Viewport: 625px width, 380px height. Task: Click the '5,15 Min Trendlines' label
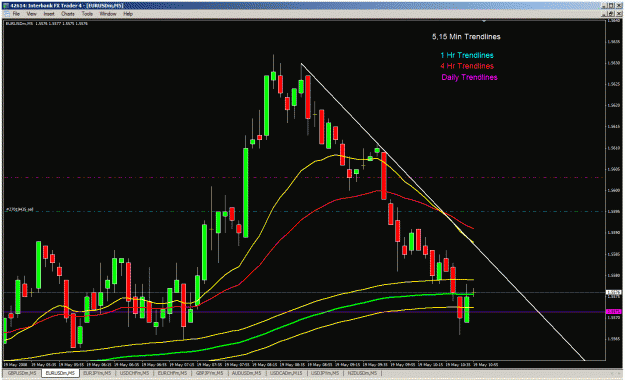pyautogui.click(x=466, y=37)
